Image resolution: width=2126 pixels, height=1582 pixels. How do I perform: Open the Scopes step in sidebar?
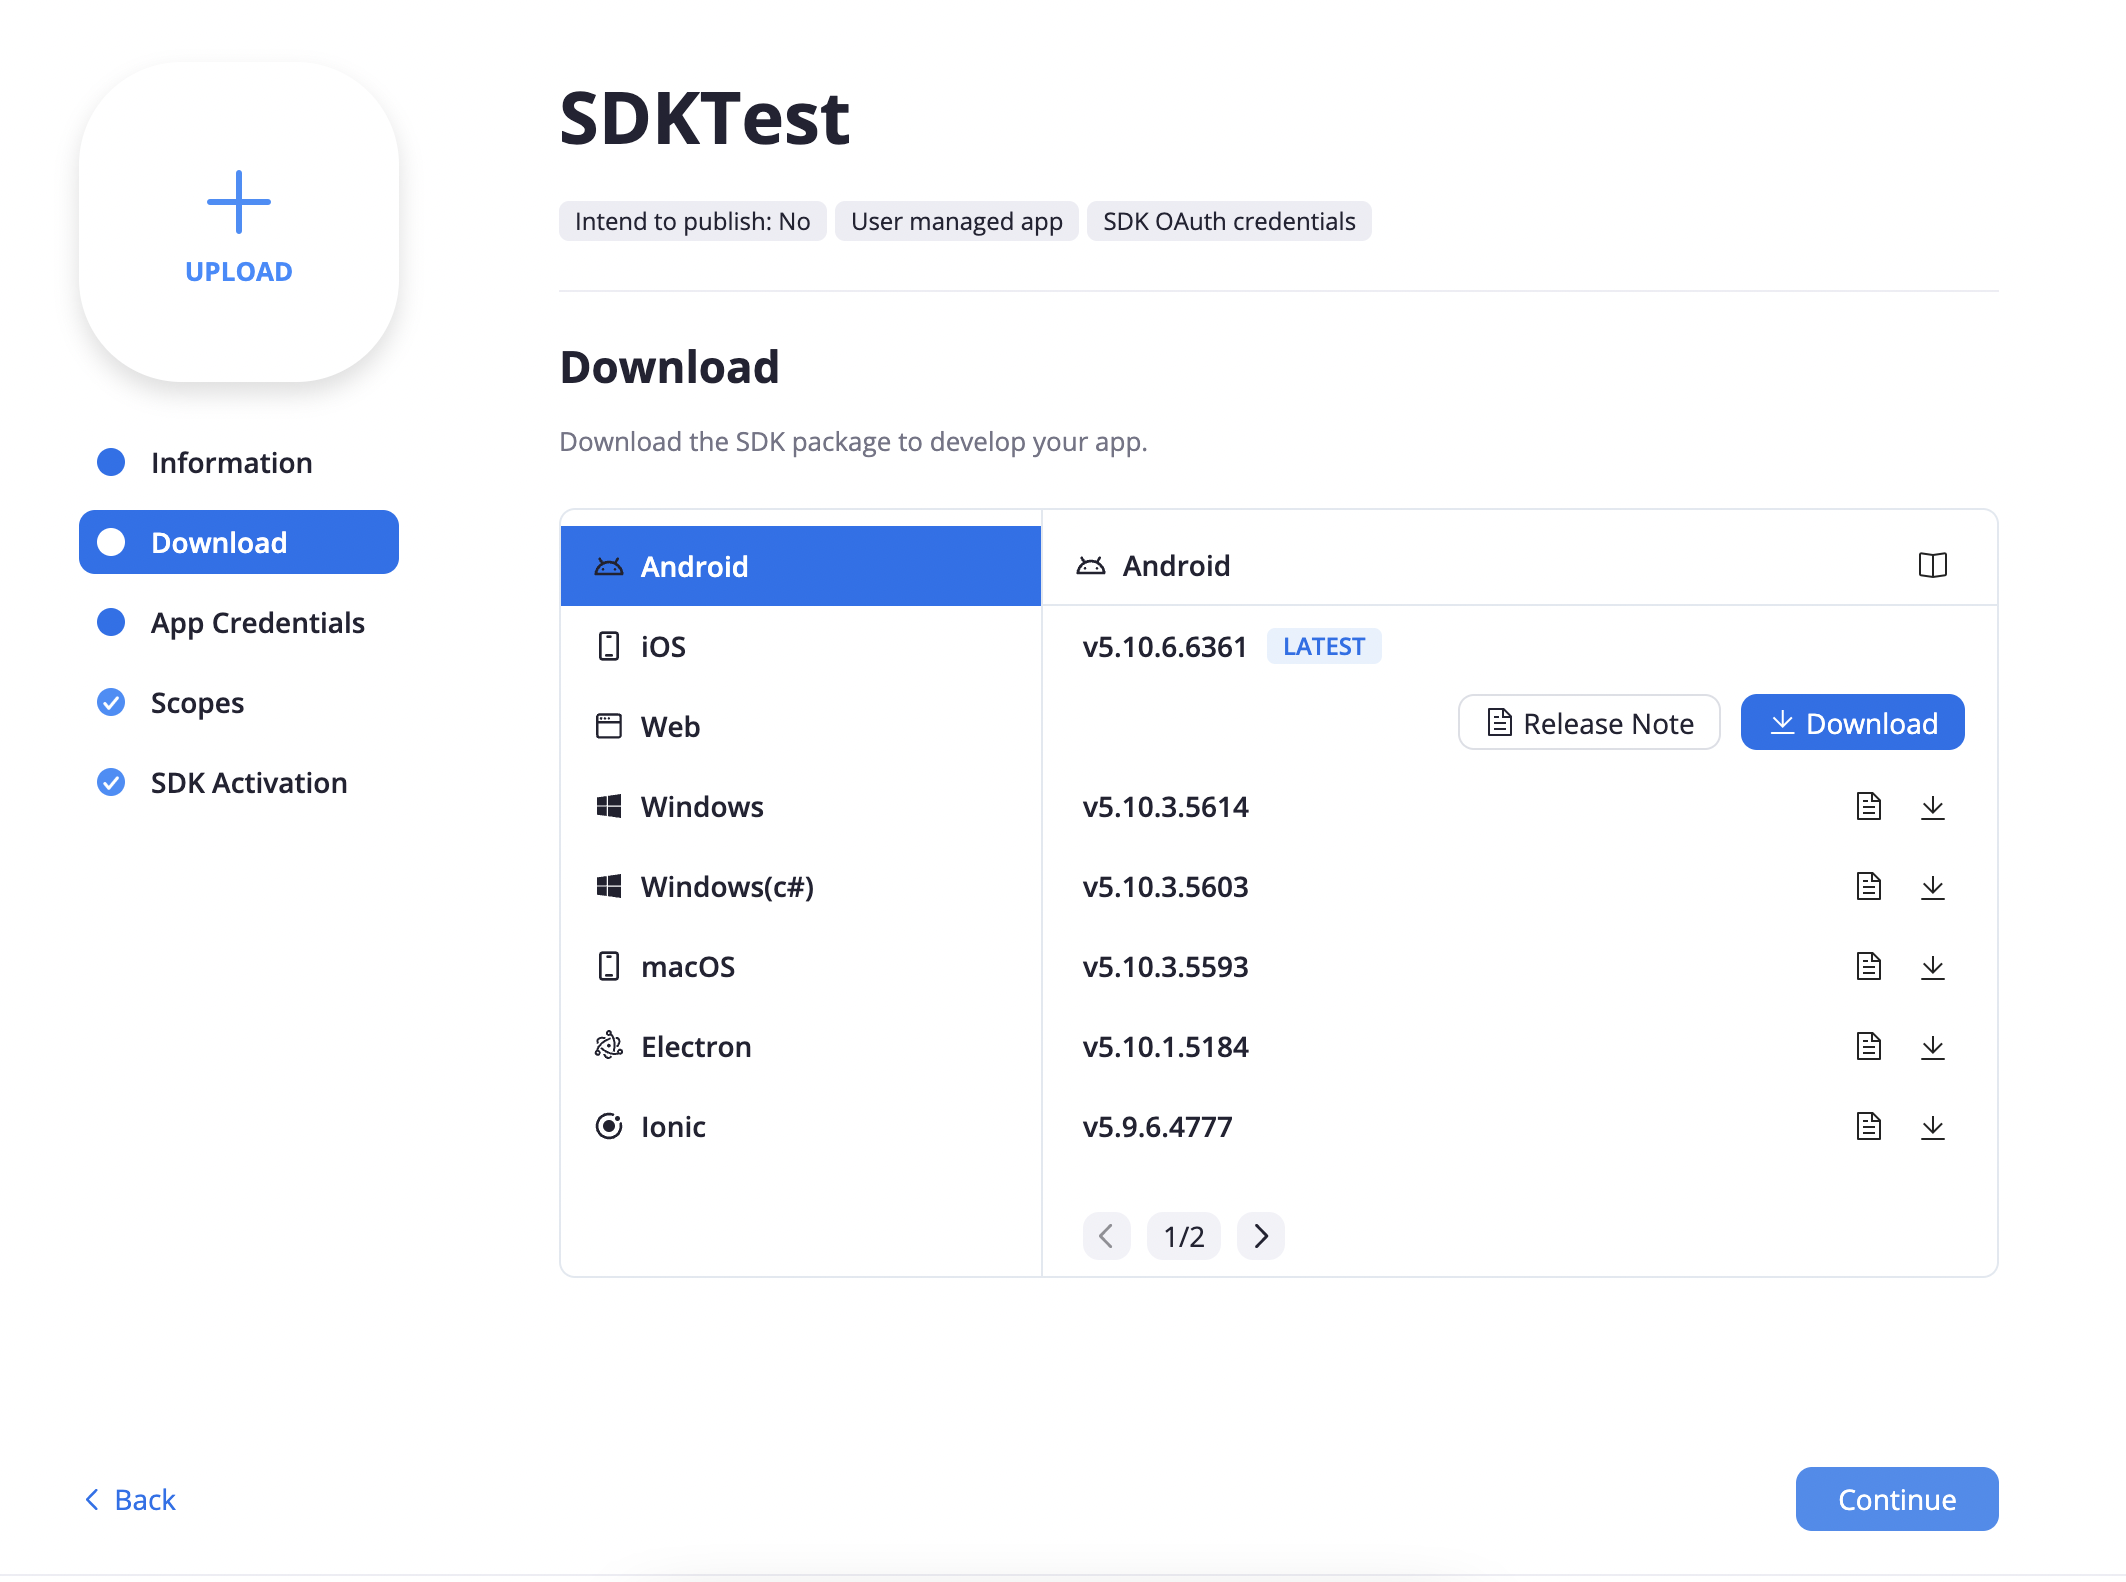(x=197, y=703)
